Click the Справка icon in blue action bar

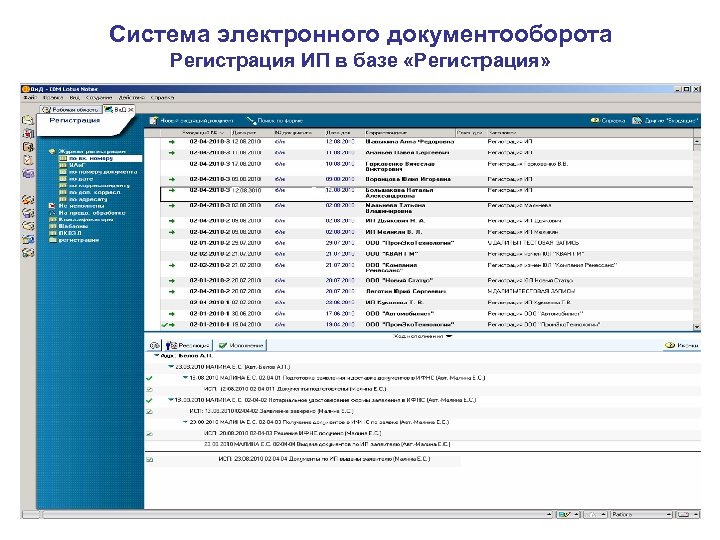pos(595,120)
